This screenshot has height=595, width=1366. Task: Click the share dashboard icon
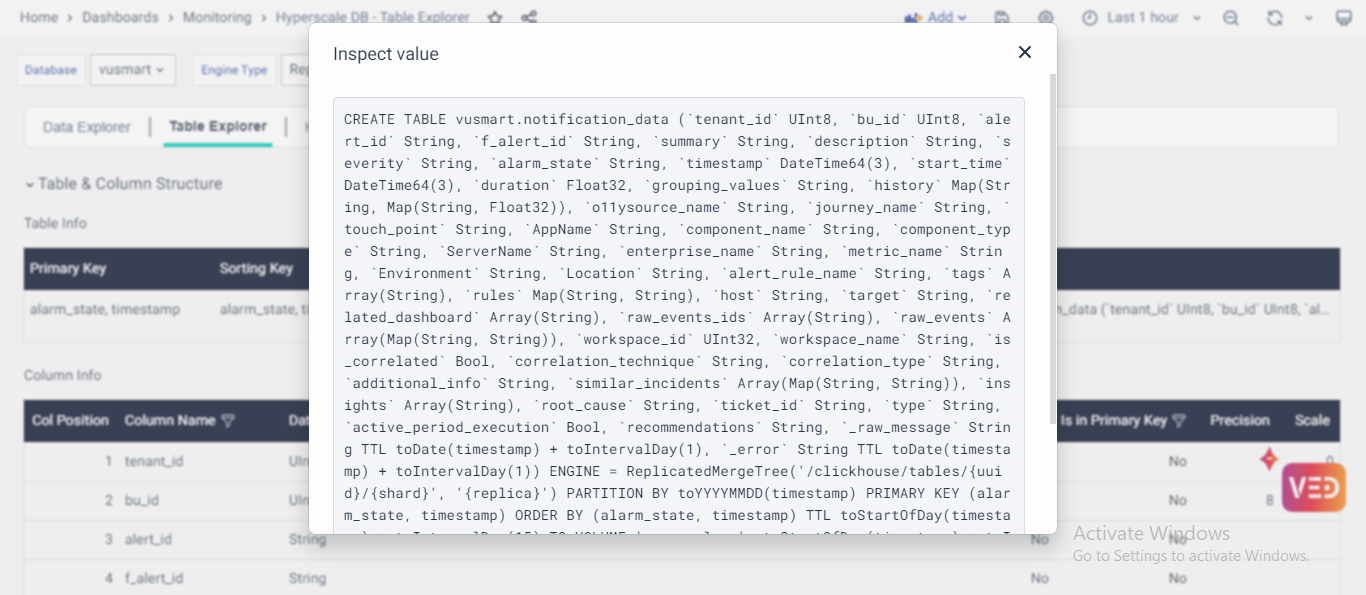(529, 18)
